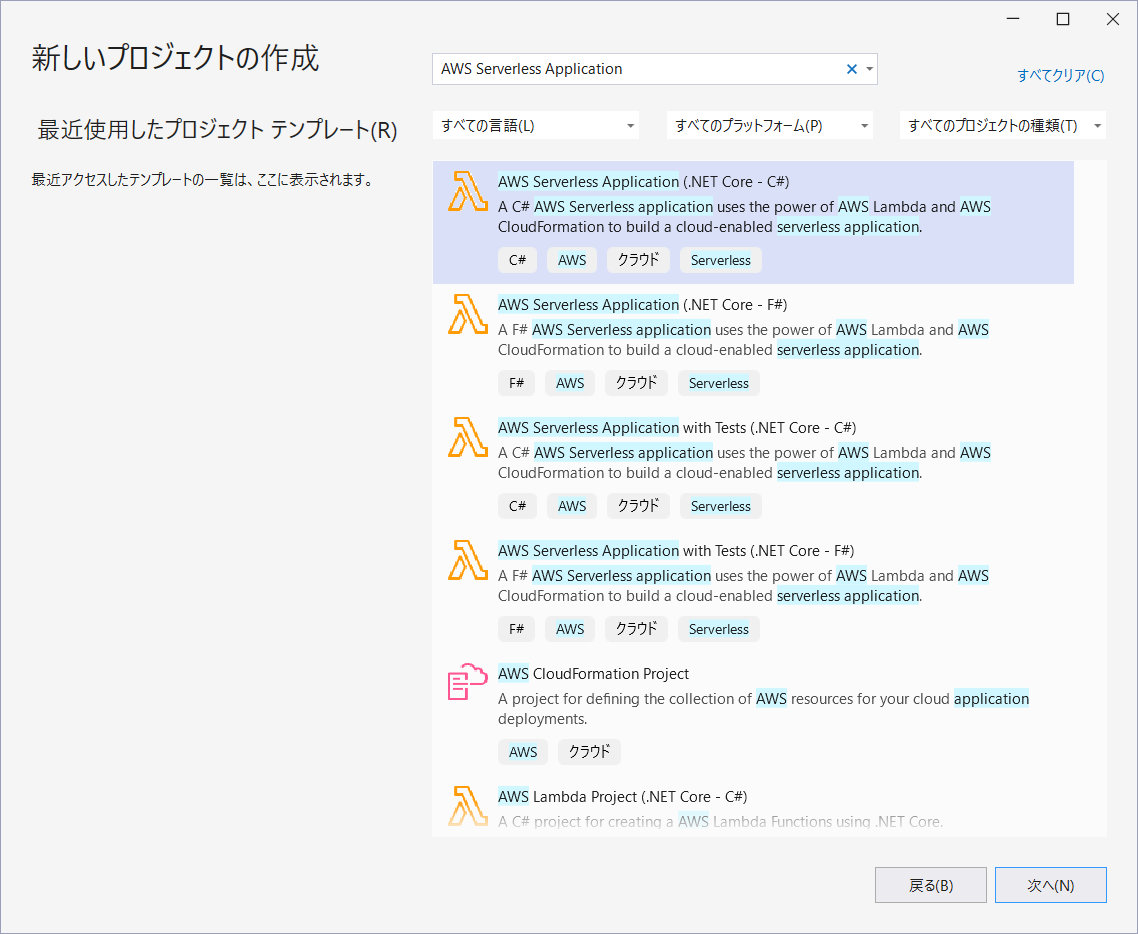Maximize the new project dialog window

1063,20
